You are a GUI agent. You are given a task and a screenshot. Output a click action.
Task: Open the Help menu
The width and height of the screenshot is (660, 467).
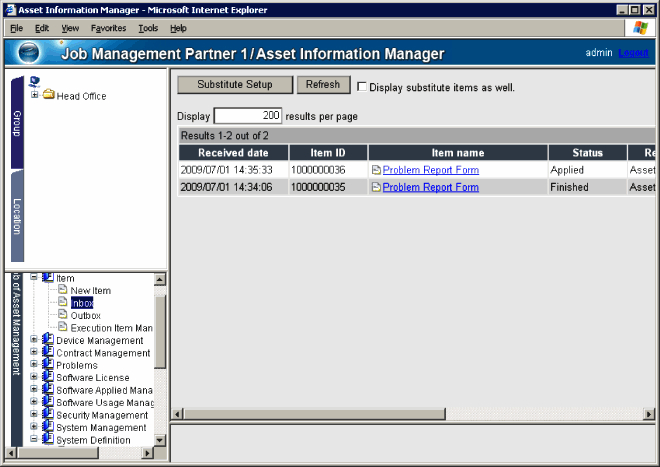pyautogui.click(x=178, y=28)
